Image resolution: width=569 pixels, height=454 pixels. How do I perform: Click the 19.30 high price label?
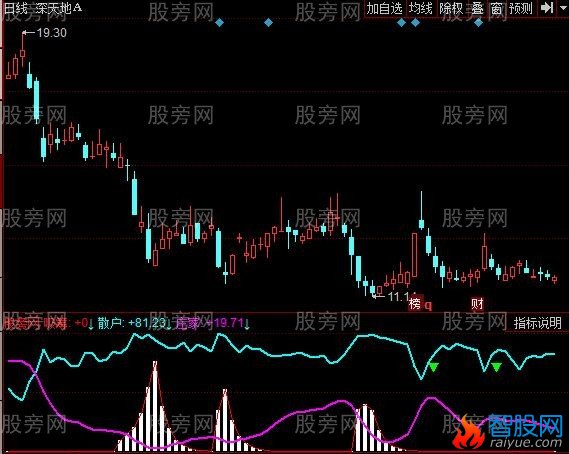(52, 33)
